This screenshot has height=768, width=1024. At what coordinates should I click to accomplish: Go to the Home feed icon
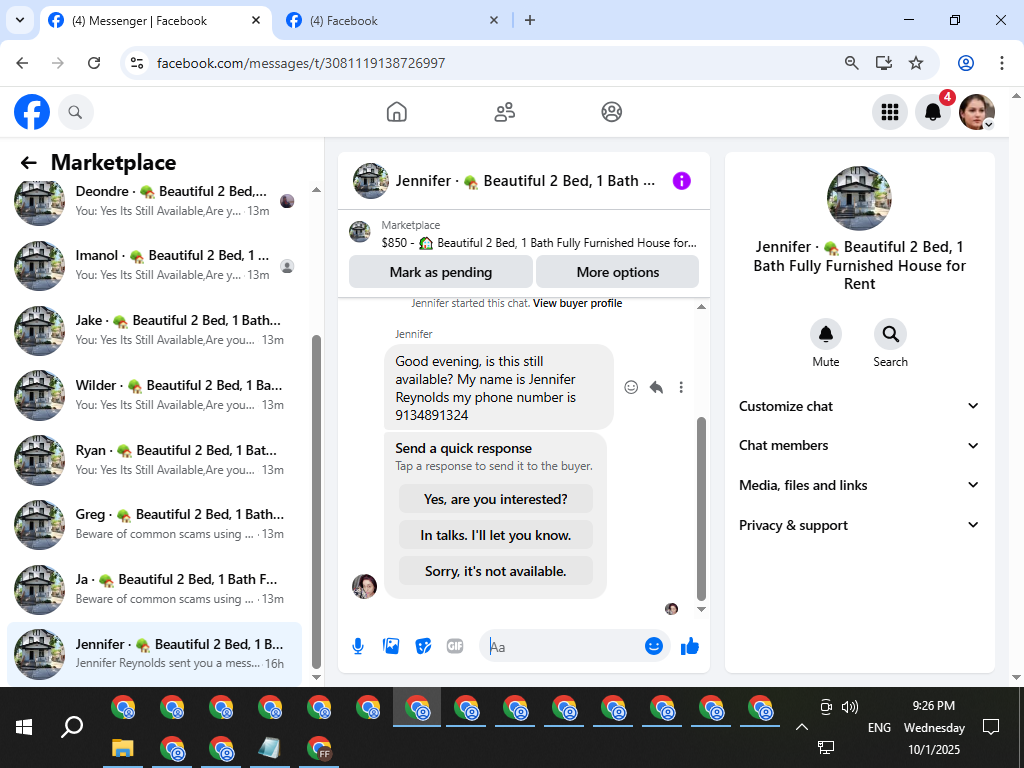tap(396, 112)
